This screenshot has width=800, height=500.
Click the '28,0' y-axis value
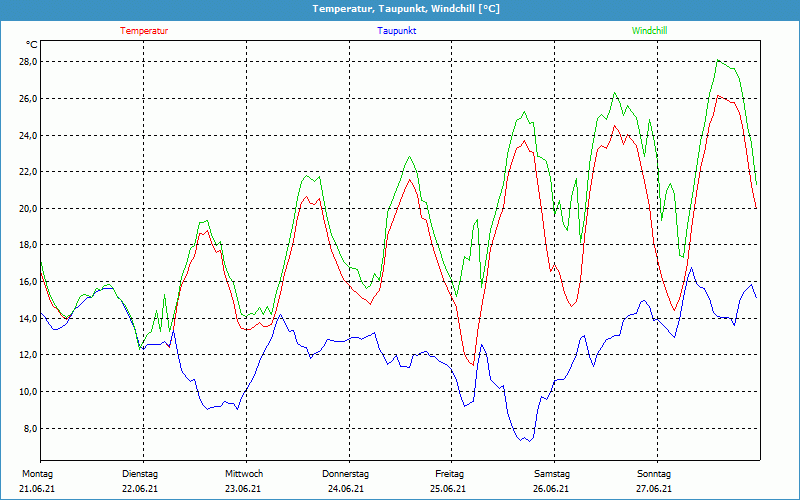coord(26,62)
